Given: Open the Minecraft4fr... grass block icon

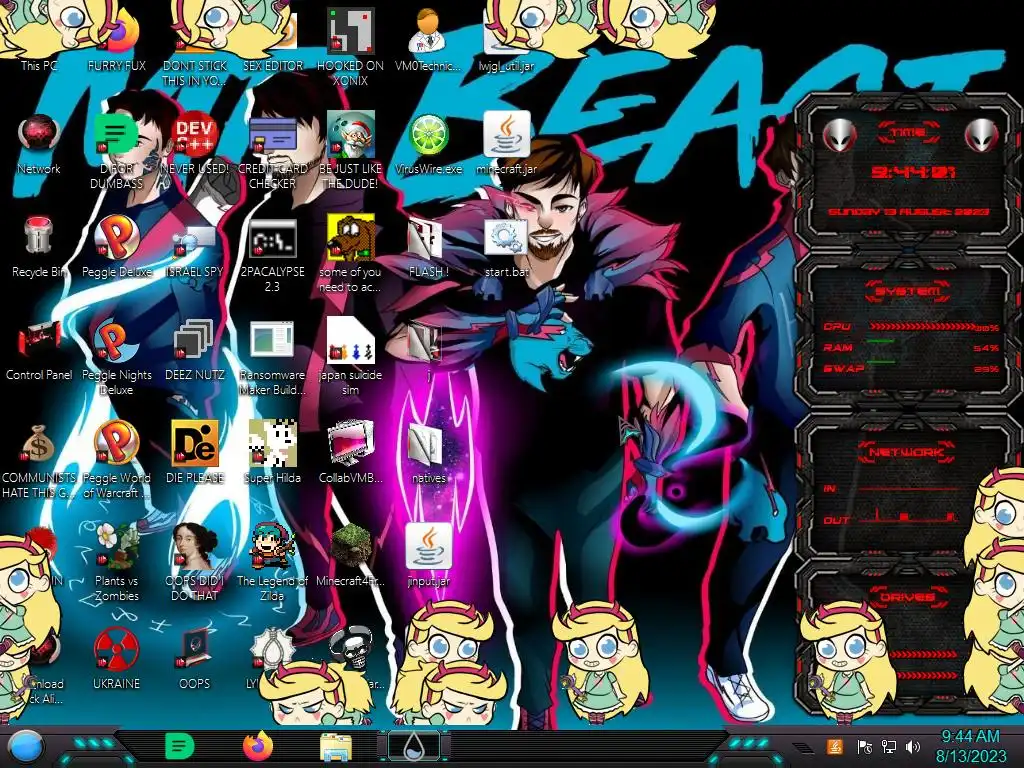Looking at the screenshot, I should [350, 546].
